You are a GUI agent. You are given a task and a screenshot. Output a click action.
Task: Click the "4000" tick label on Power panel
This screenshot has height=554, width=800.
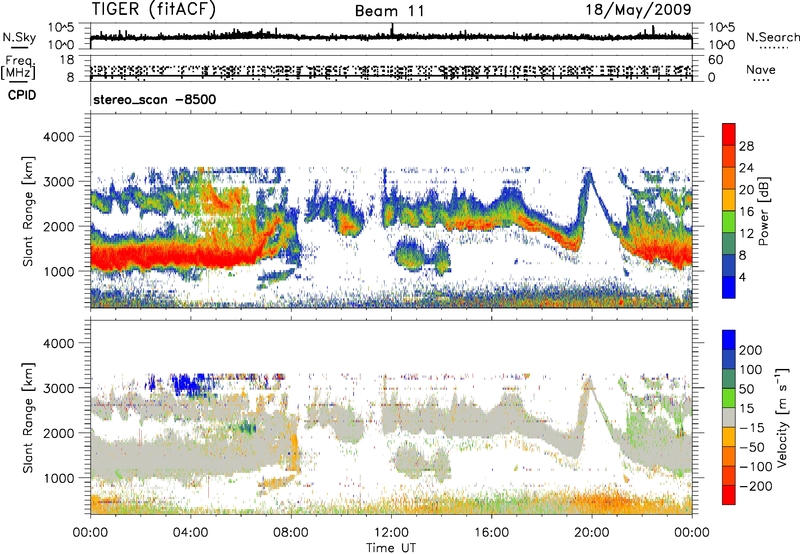coord(59,137)
